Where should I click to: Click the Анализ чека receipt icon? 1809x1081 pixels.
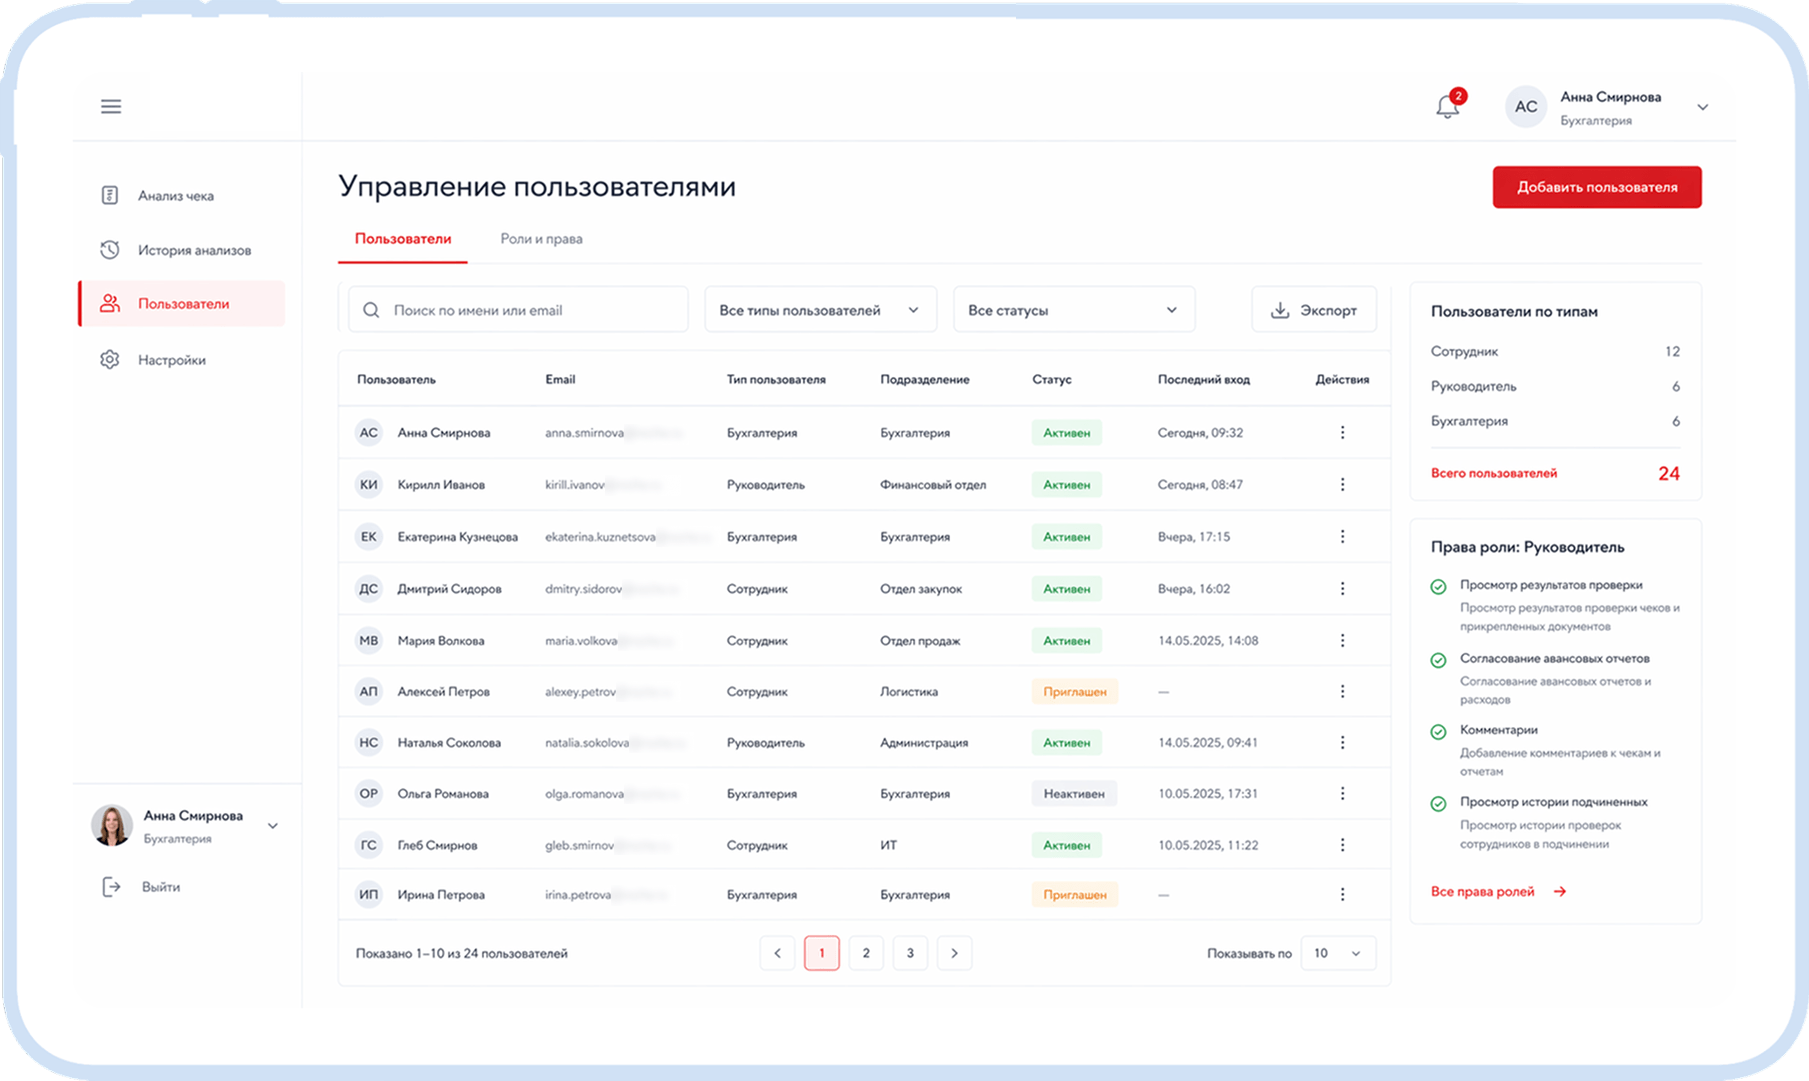coord(110,195)
